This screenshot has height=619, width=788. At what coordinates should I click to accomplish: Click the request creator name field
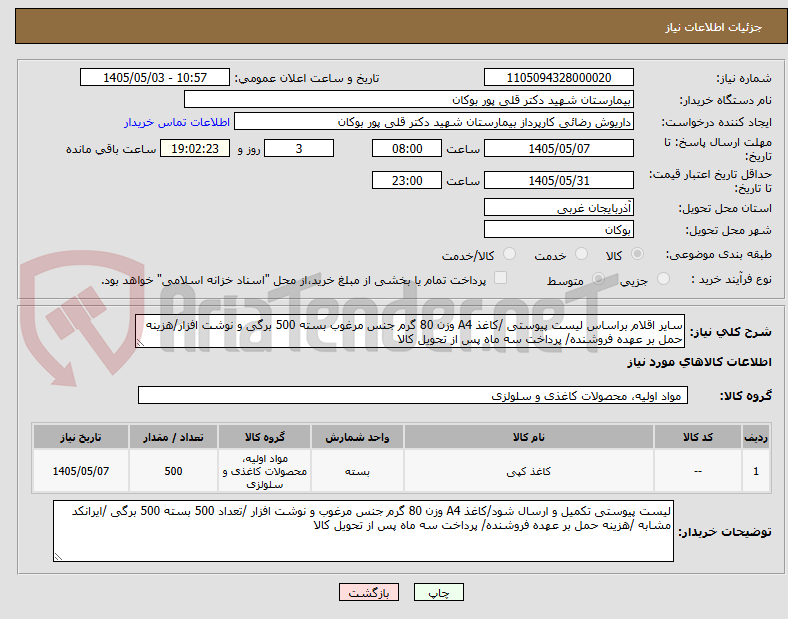click(x=434, y=122)
